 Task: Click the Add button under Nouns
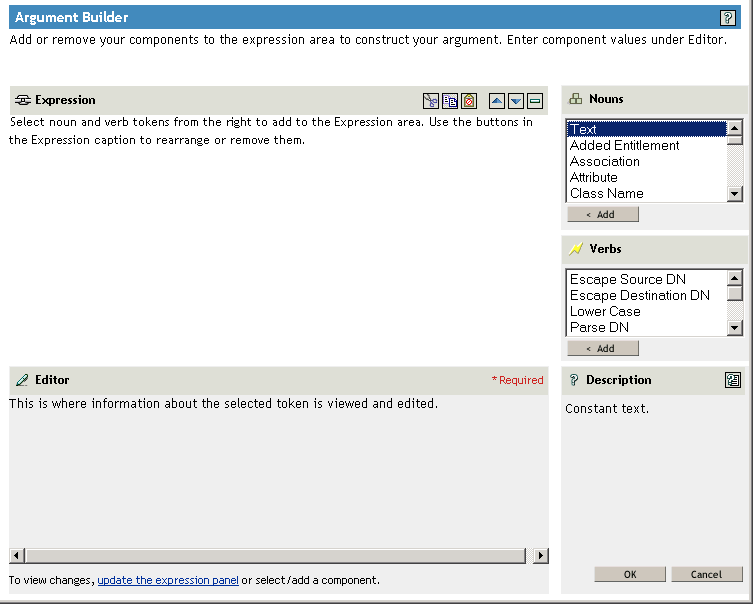click(x=603, y=214)
